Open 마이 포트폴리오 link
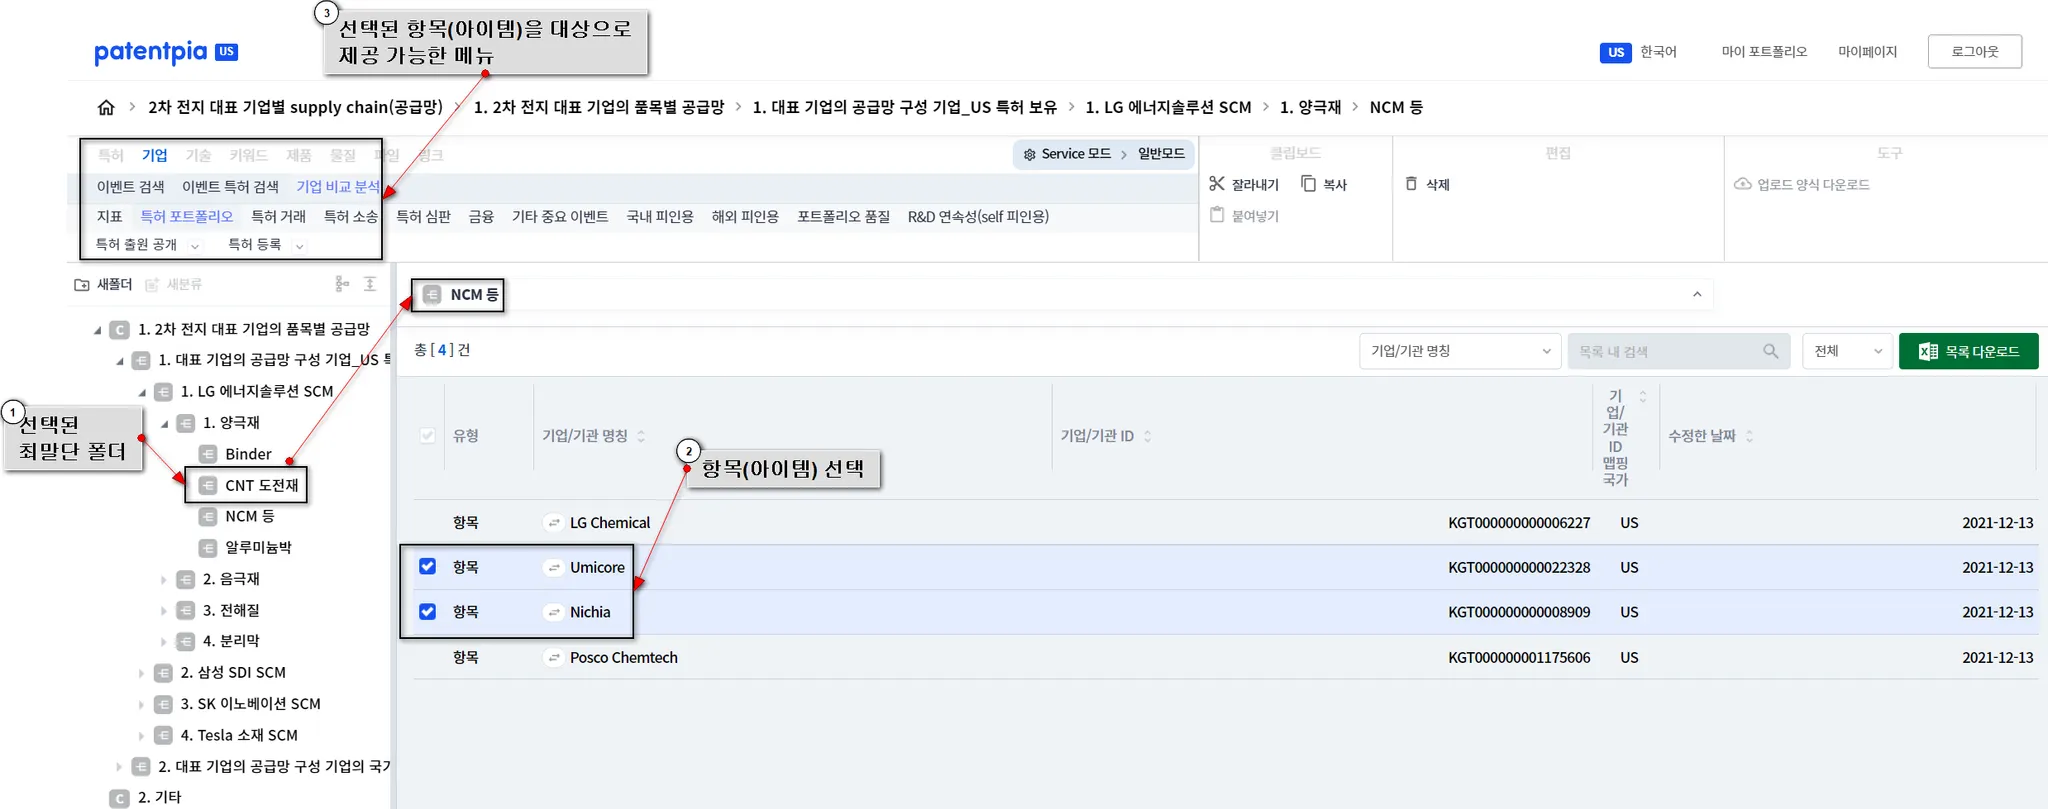Viewport: 2048px width, 809px height. tap(1764, 51)
